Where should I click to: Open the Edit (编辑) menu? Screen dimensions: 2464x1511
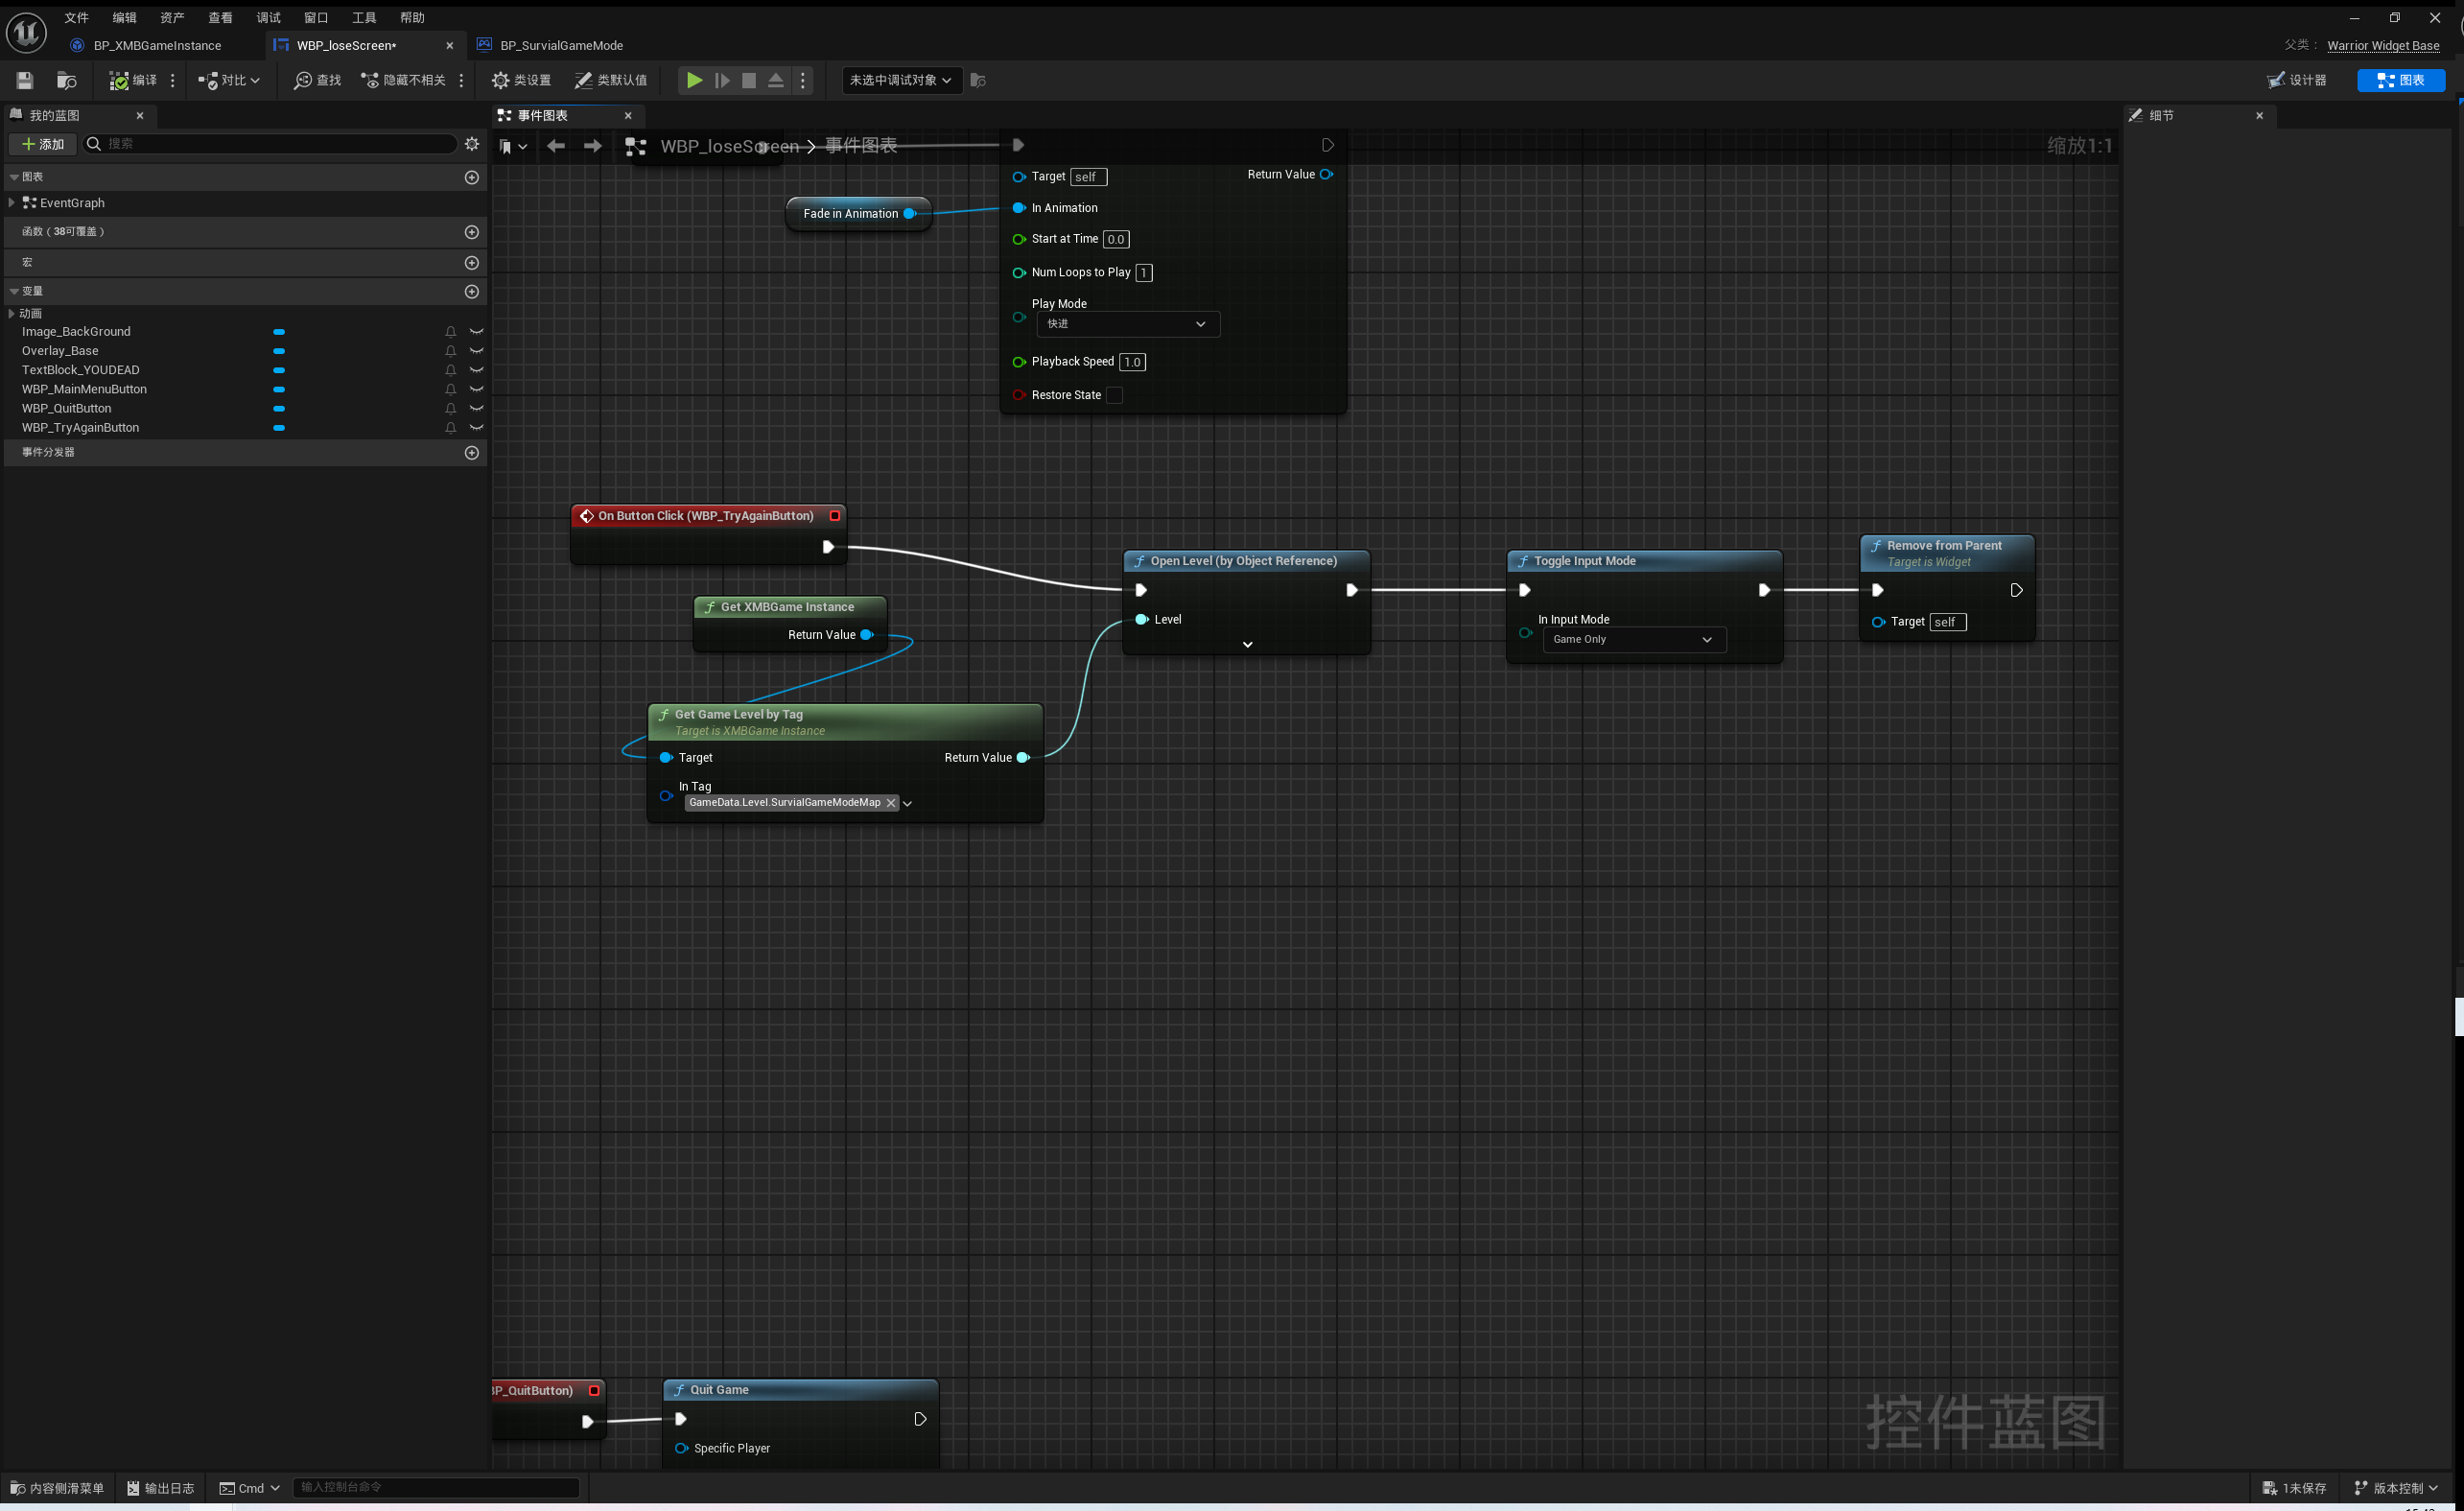125,17
